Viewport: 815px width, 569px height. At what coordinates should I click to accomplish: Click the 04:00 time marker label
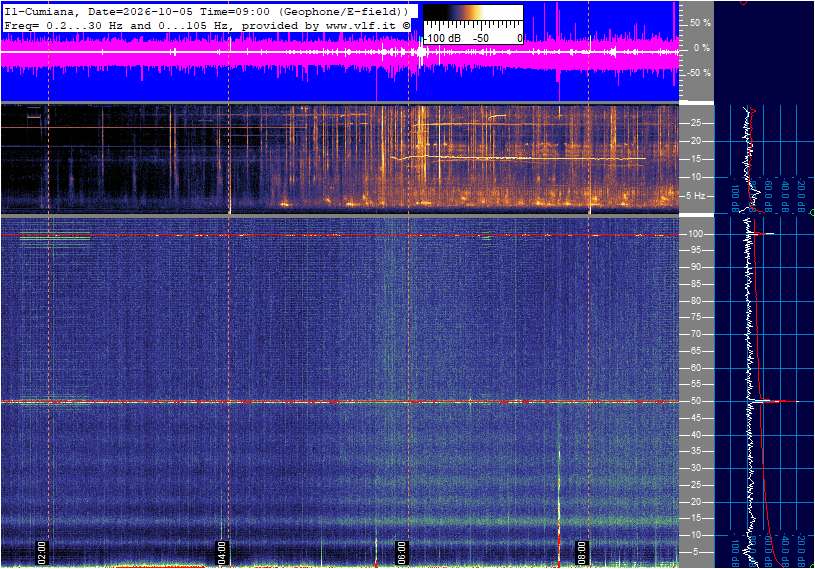coord(222,552)
